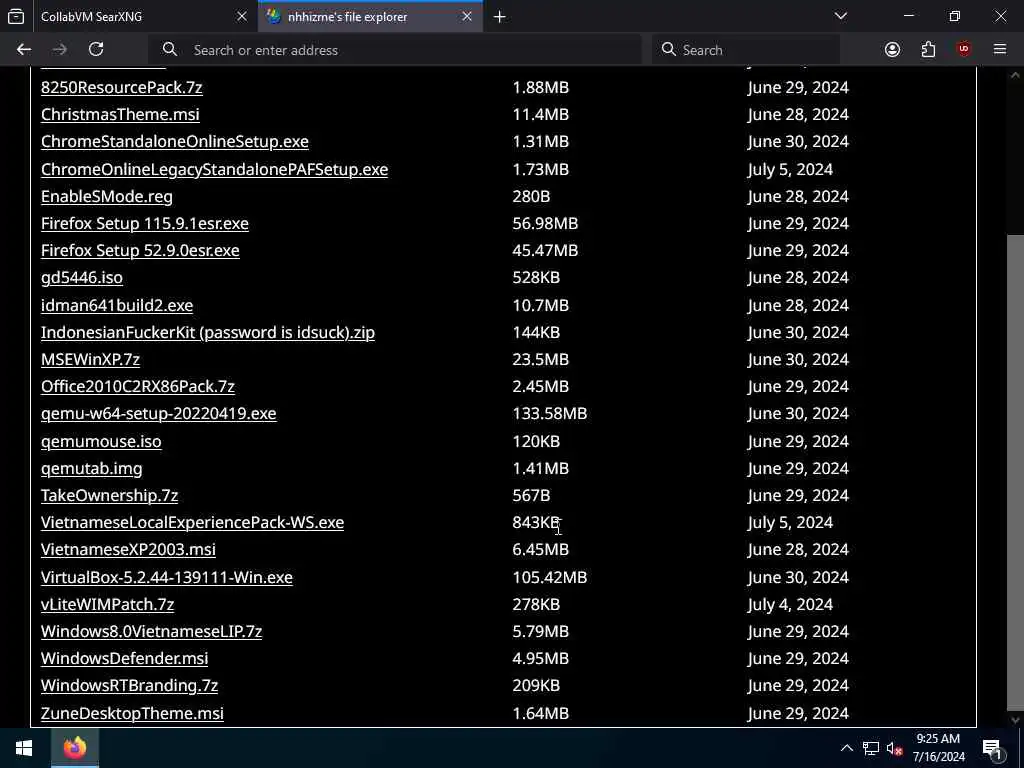Focus the Search or enter address bar
This screenshot has height=768, width=1024.
(x=395, y=50)
